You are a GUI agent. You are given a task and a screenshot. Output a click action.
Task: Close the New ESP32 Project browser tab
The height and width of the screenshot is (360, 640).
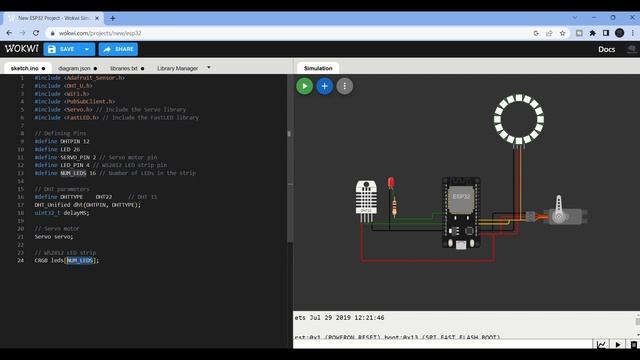[97, 18]
